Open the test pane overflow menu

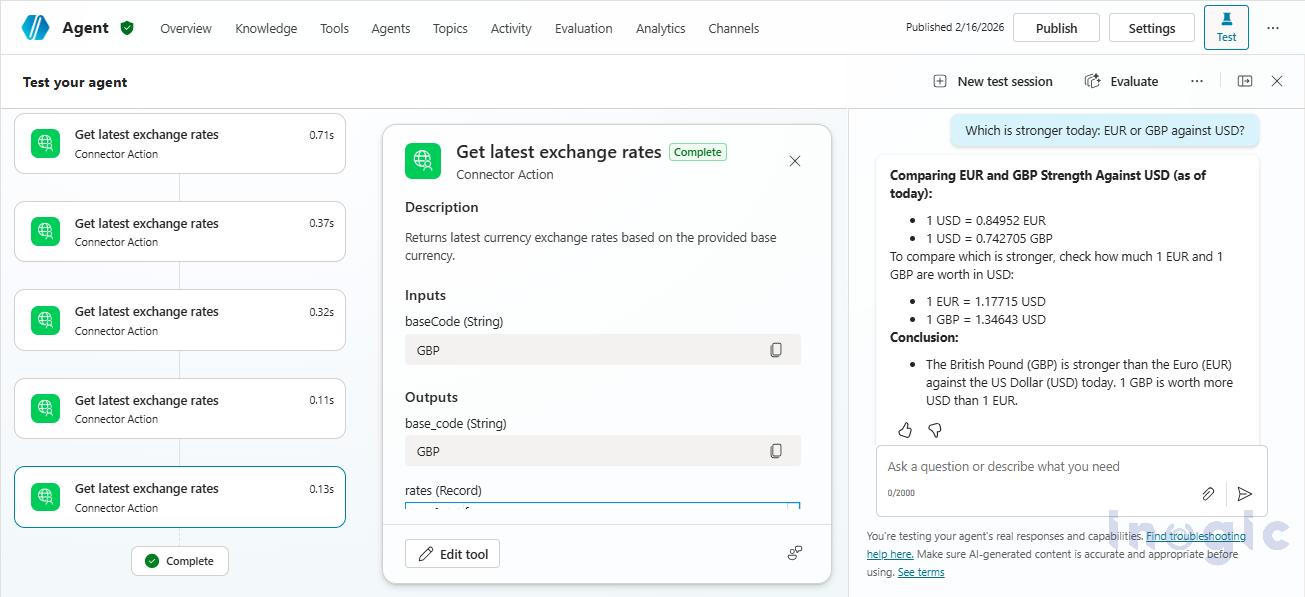pyautogui.click(x=1197, y=81)
